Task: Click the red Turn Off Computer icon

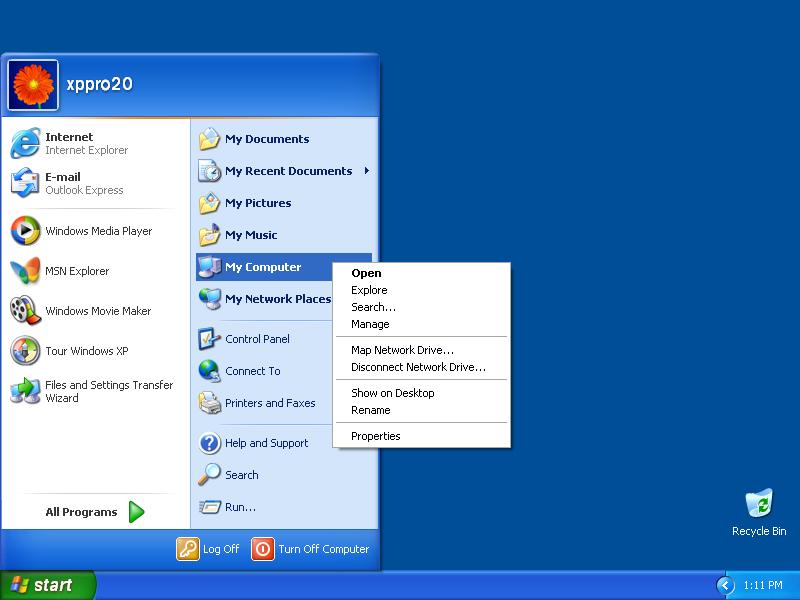Action: click(263, 549)
